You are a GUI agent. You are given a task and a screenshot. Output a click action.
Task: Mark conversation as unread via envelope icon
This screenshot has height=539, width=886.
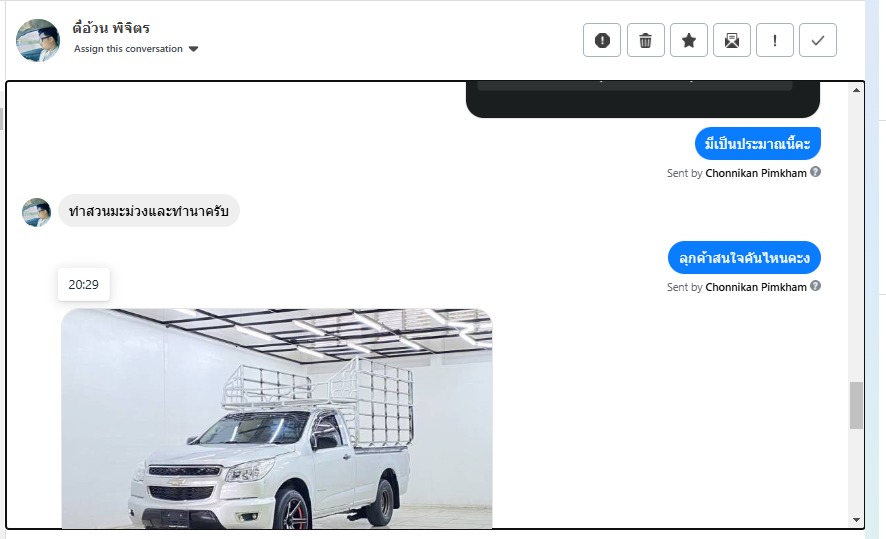coord(732,40)
